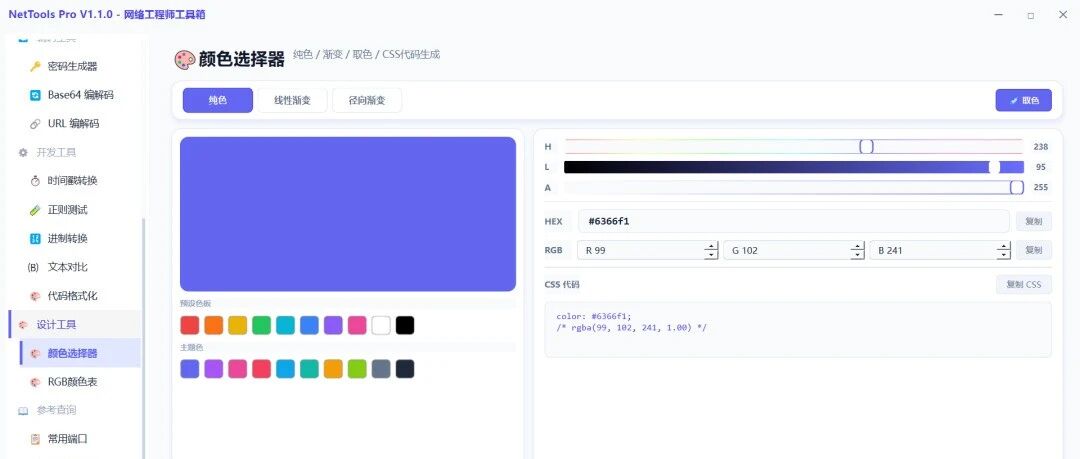Choose the lime green swatch in 主题色
The width and height of the screenshot is (1080, 459).
pyautogui.click(x=357, y=369)
